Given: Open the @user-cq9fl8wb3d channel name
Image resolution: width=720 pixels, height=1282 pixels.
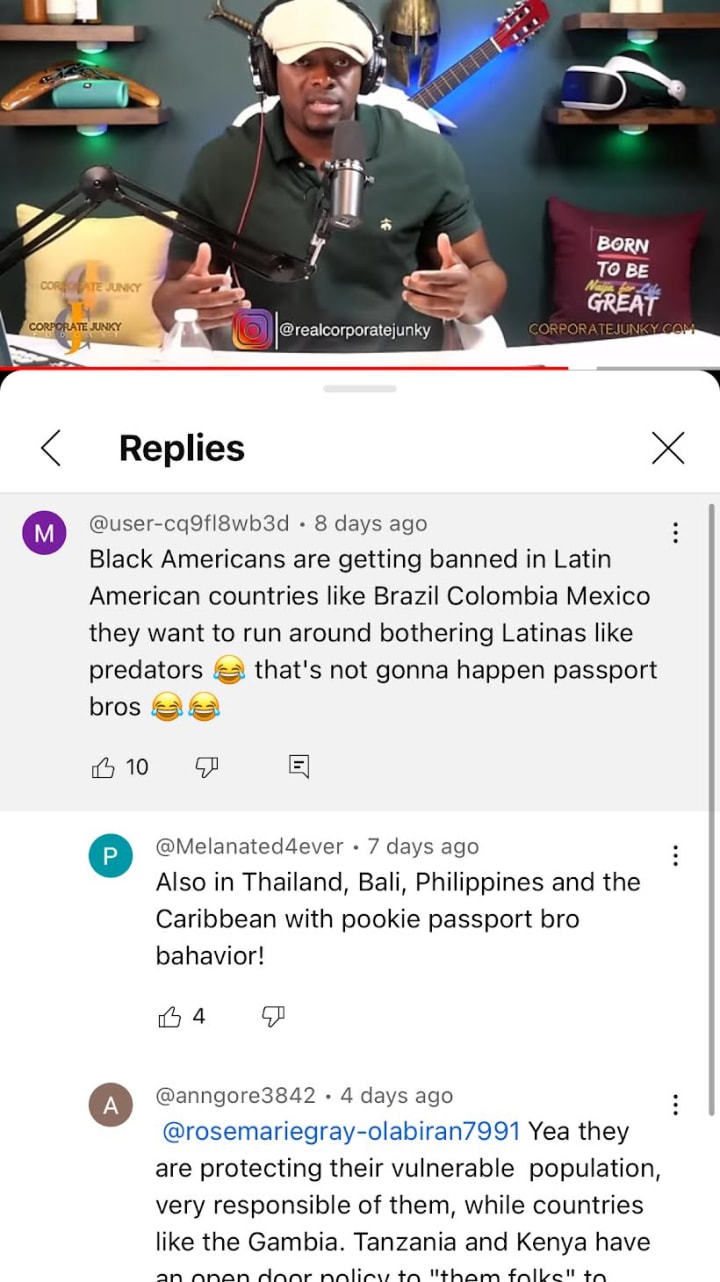Looking at the screenshot, I should coord(189,523).
